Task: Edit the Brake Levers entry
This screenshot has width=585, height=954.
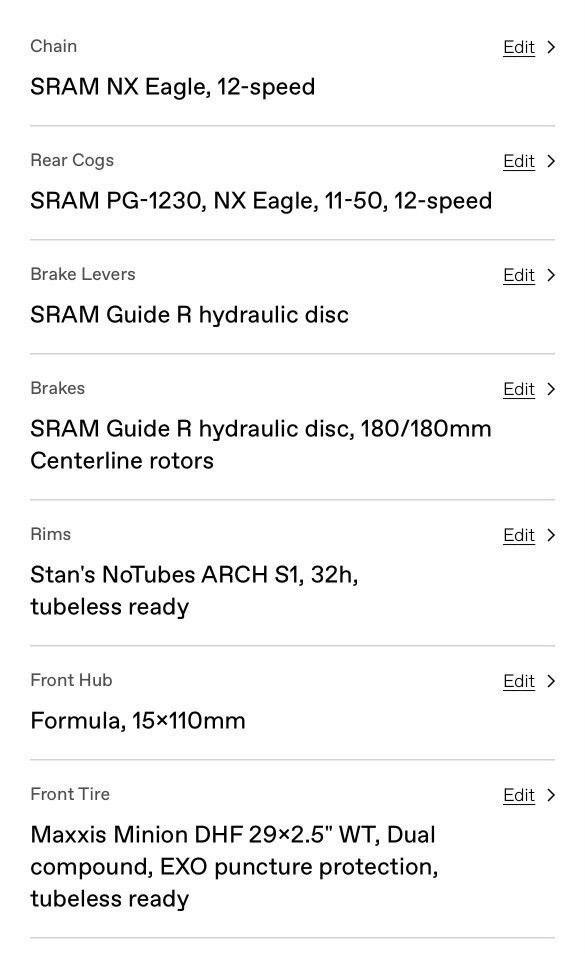Action: [x=519, y=275]
